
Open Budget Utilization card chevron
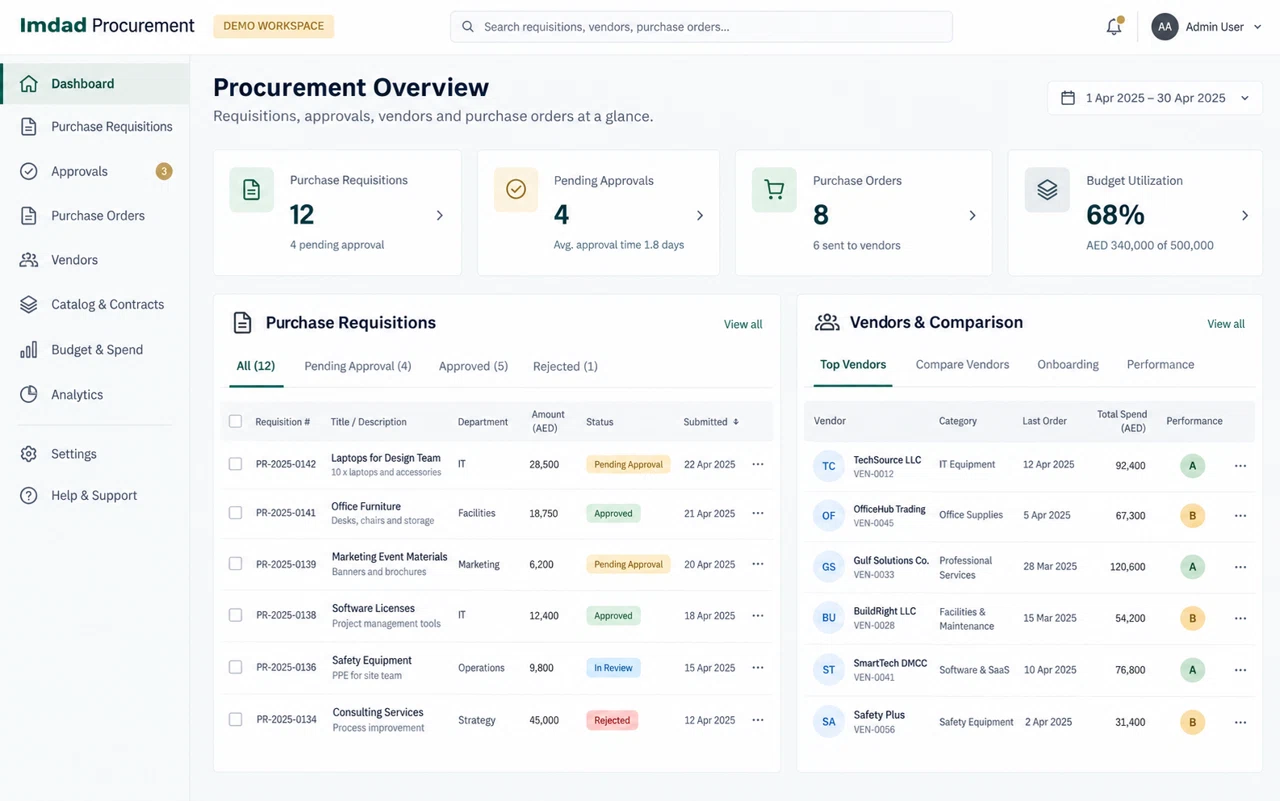click(x=1245, y=215)
